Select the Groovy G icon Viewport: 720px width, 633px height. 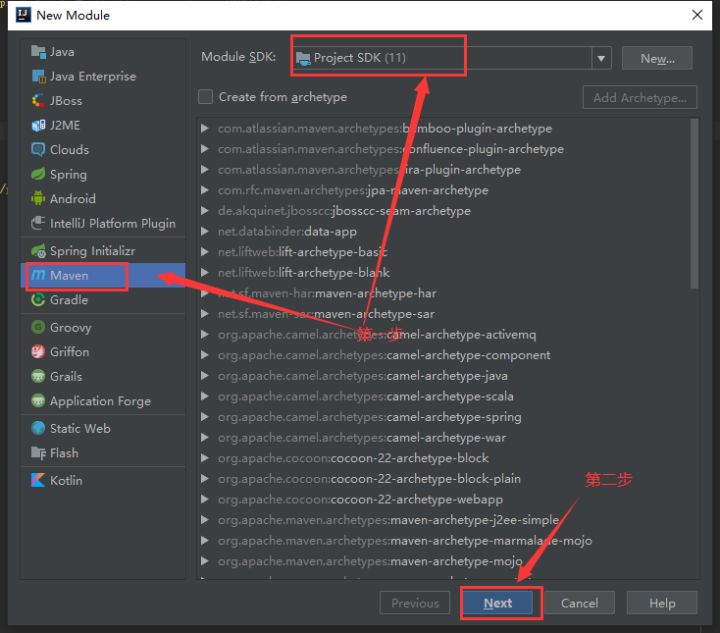point(38,327)
